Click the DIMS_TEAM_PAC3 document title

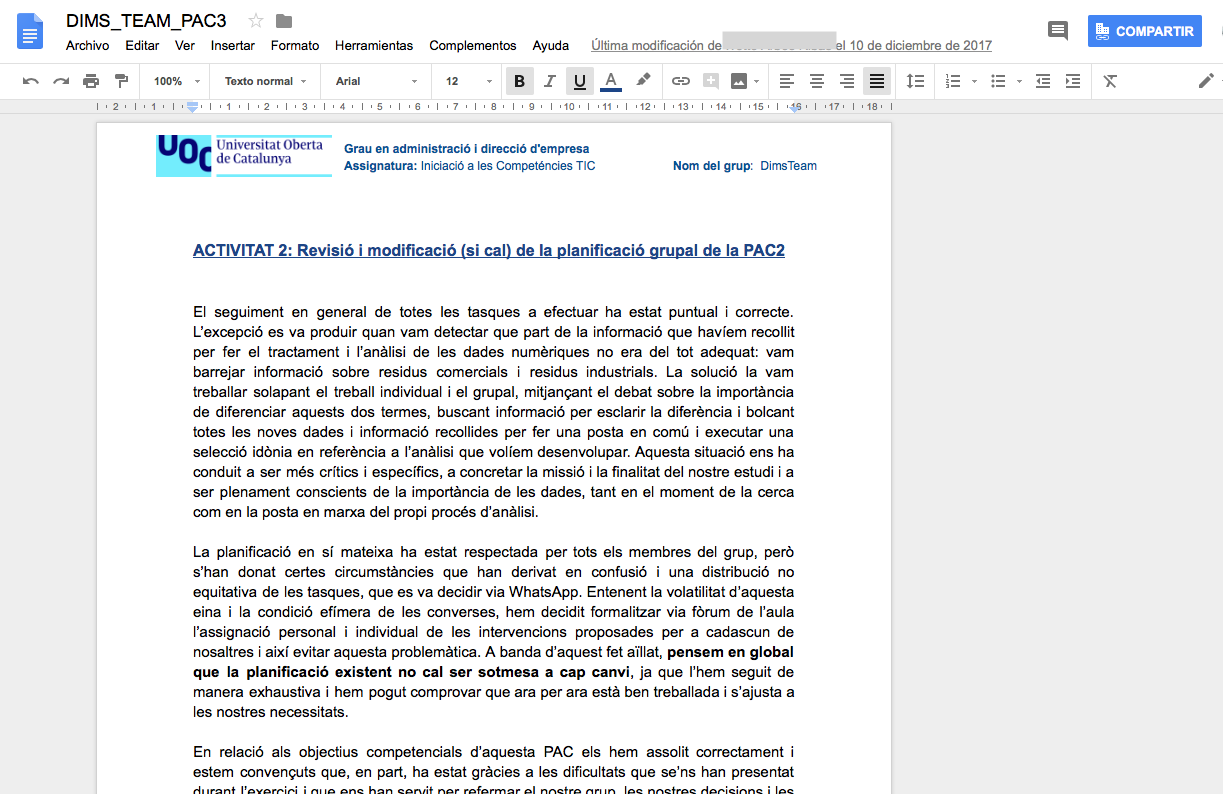pos(146,20)
